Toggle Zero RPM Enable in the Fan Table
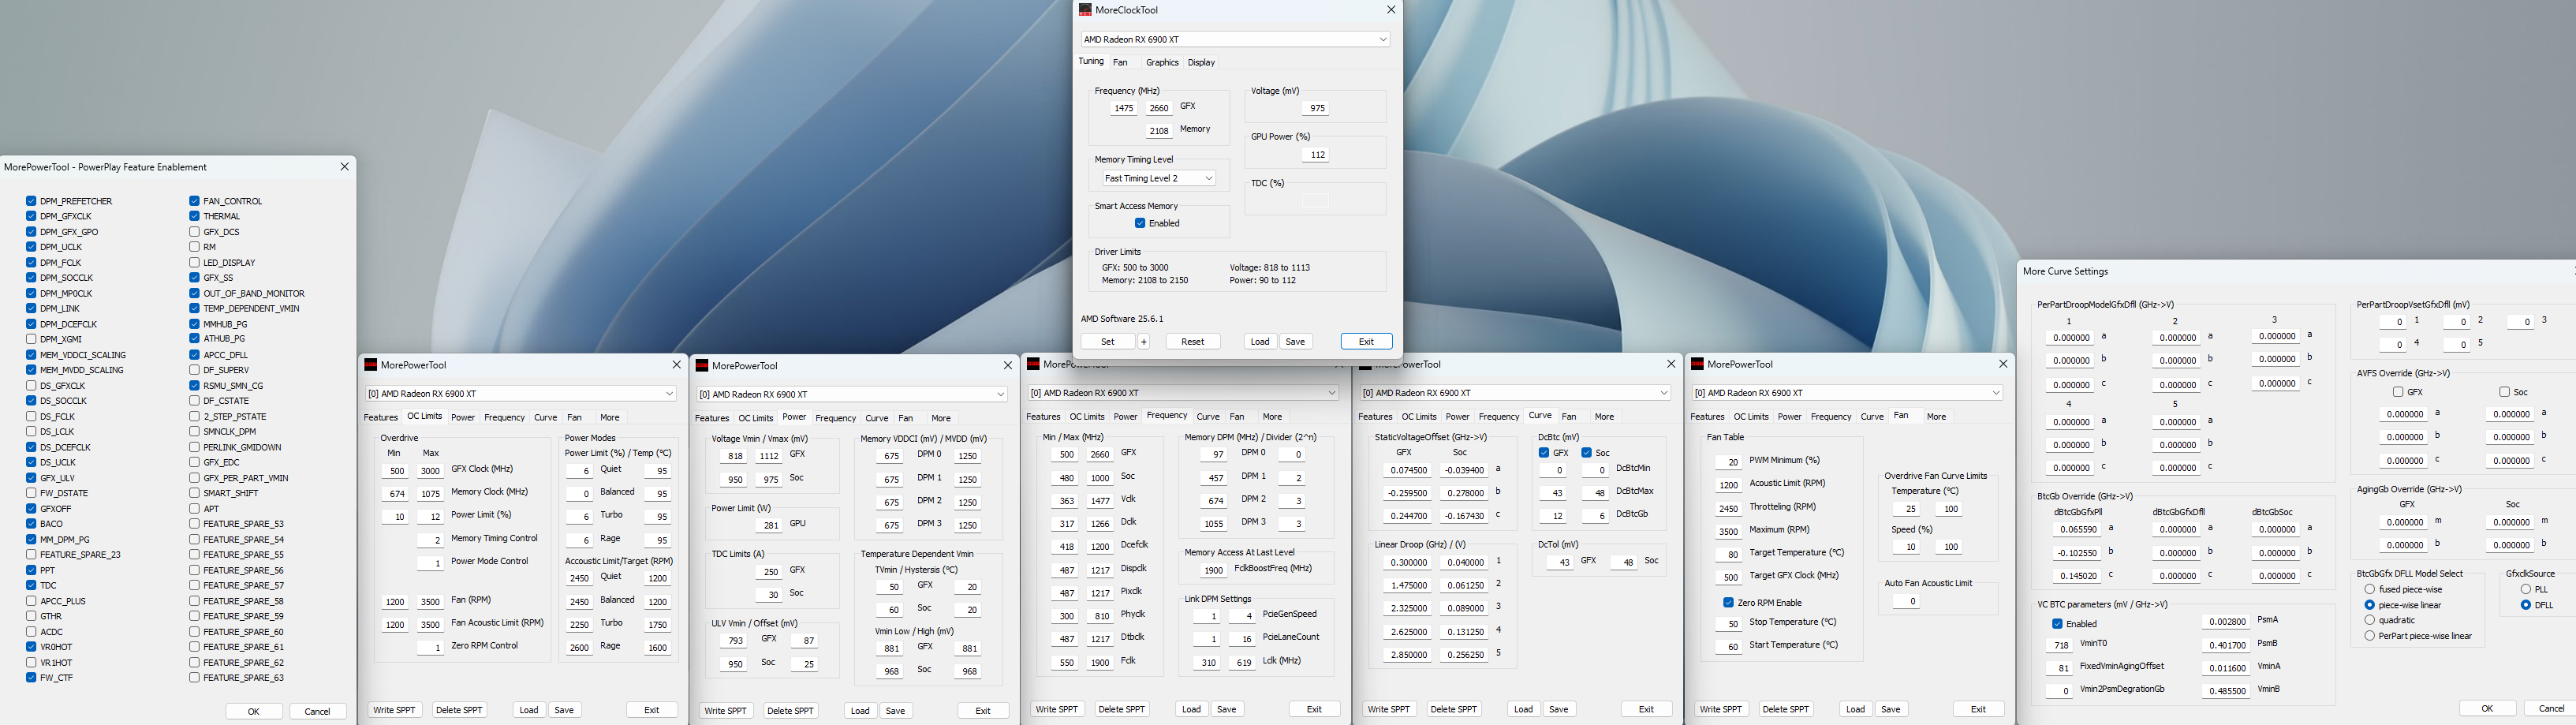2576x725 pixels. pos(1729,601)
